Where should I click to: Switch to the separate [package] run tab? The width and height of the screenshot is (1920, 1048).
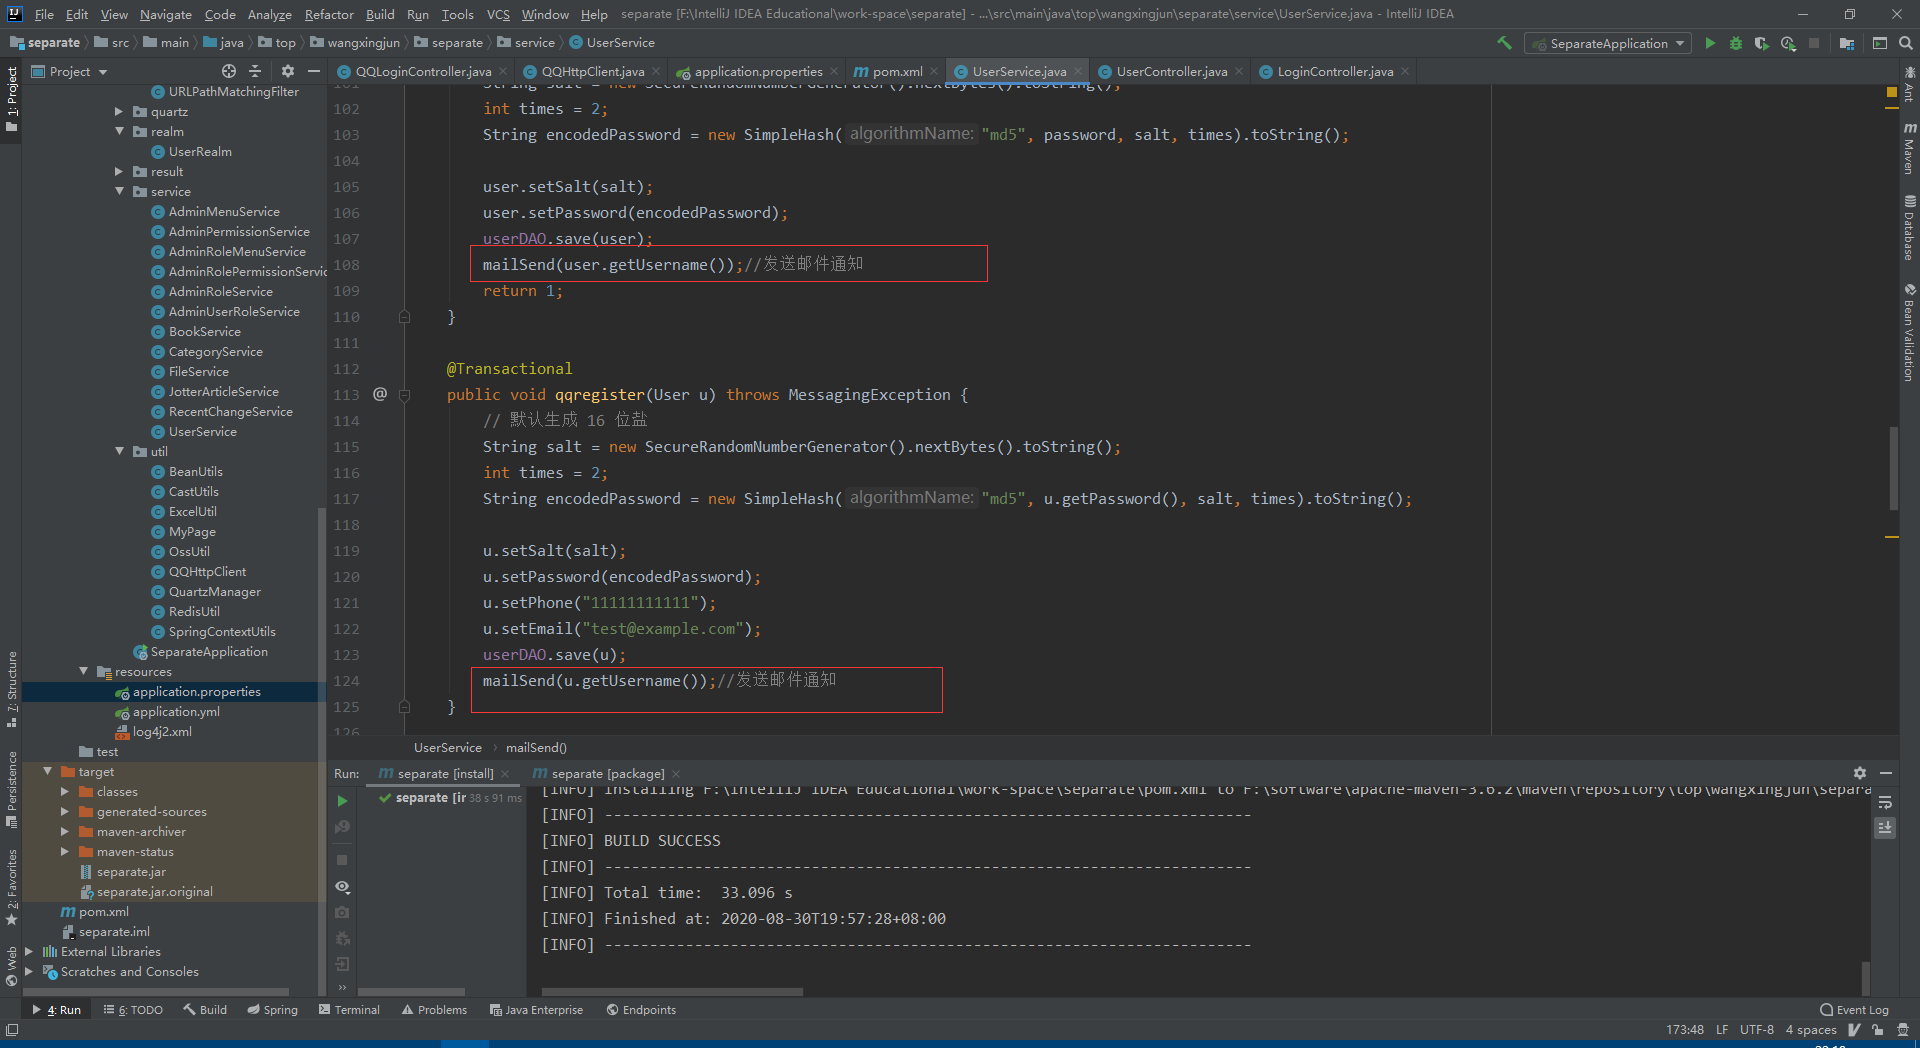point(606,773)
